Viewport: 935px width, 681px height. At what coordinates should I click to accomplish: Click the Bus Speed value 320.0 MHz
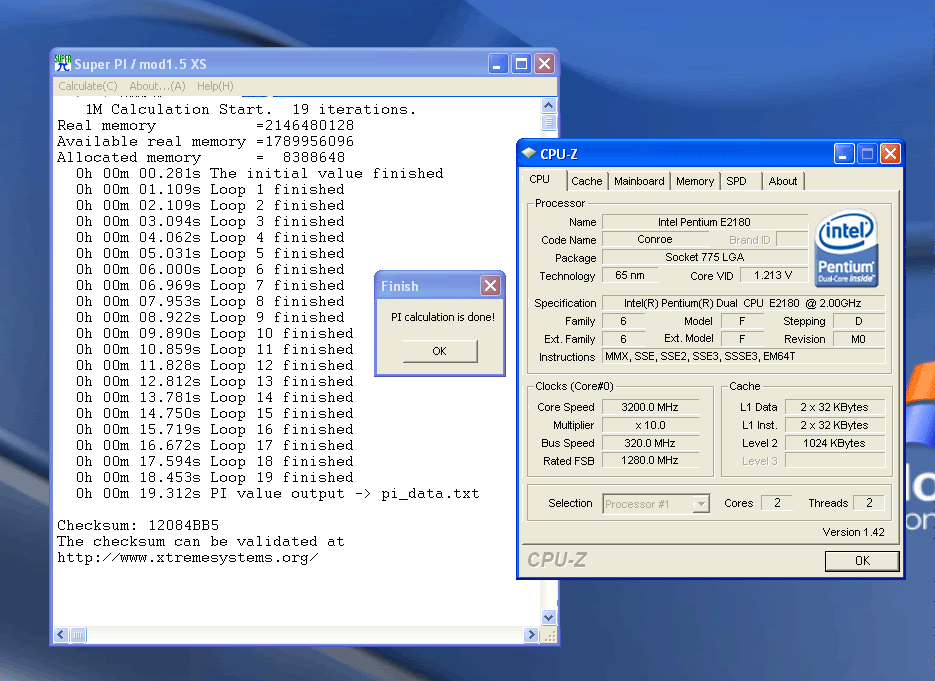(650, 443)
